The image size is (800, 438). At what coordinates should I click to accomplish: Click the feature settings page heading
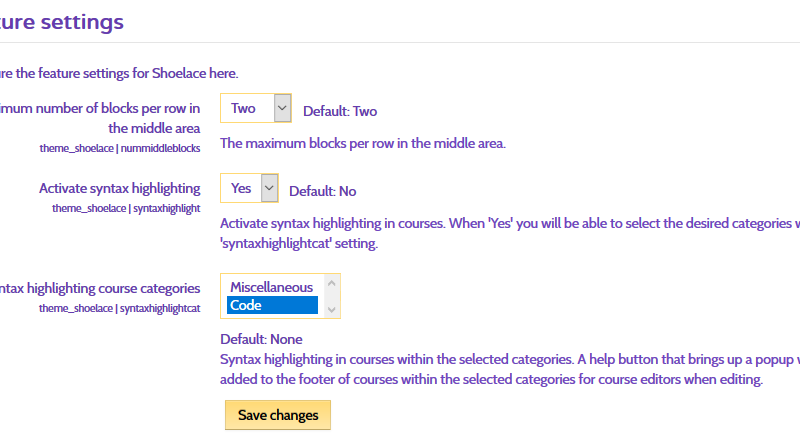(62, 20)
